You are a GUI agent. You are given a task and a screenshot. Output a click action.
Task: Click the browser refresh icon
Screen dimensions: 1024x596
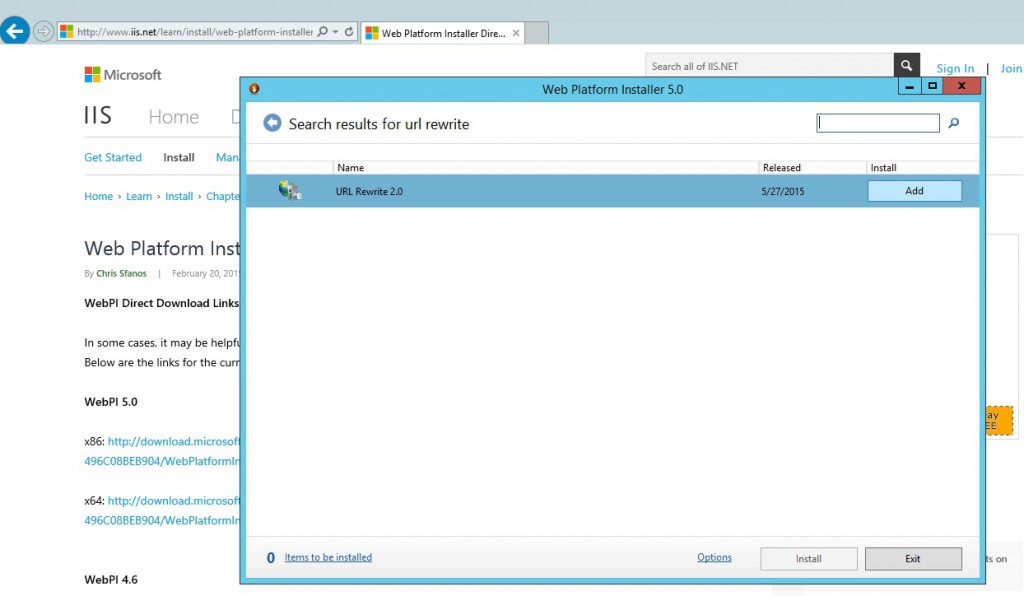coord(349,31)
